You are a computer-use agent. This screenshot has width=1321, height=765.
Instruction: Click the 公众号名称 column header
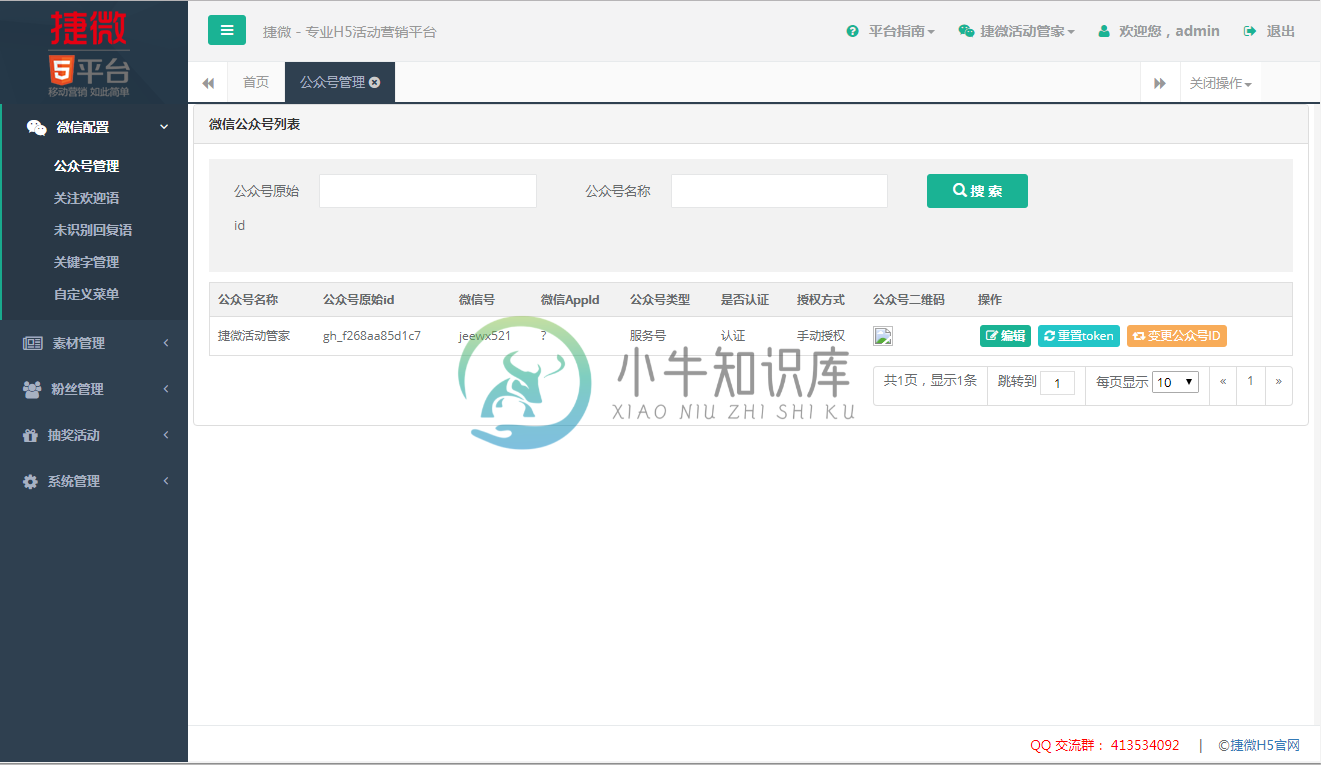(x=248, y=300)
